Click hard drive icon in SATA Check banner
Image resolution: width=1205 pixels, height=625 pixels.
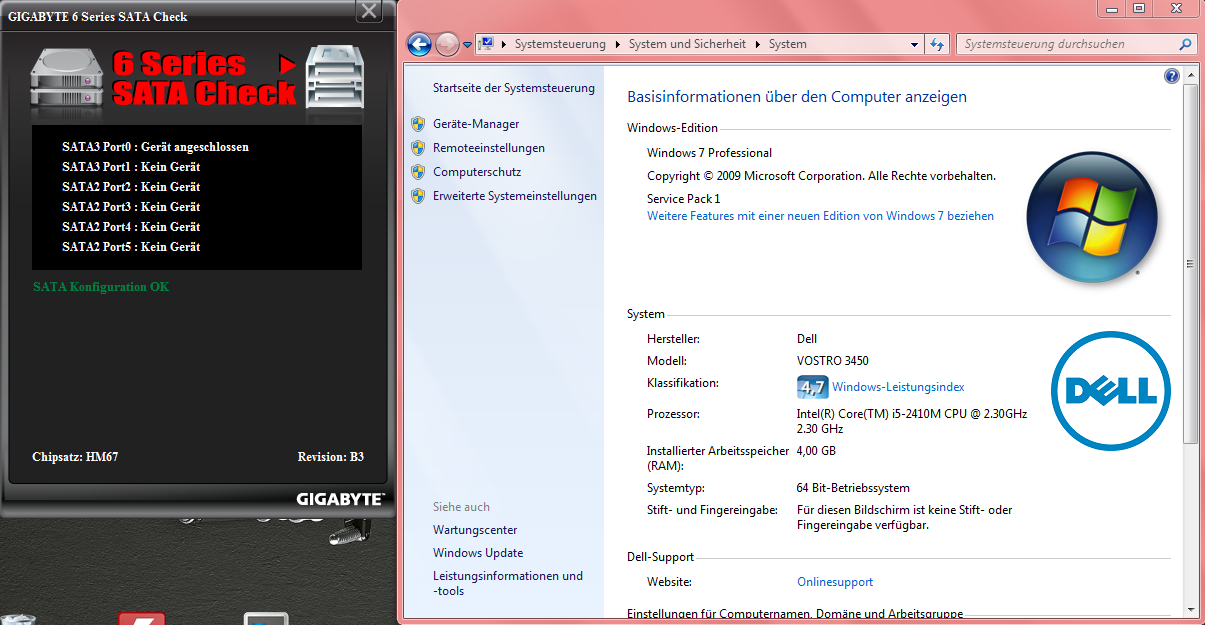point(68,80)
